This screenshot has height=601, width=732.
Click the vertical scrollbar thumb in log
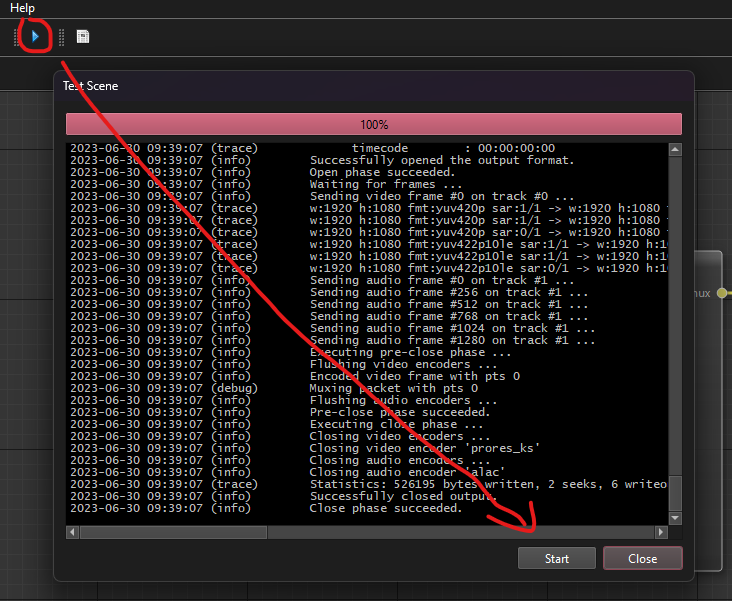click(x=675, y=493)
